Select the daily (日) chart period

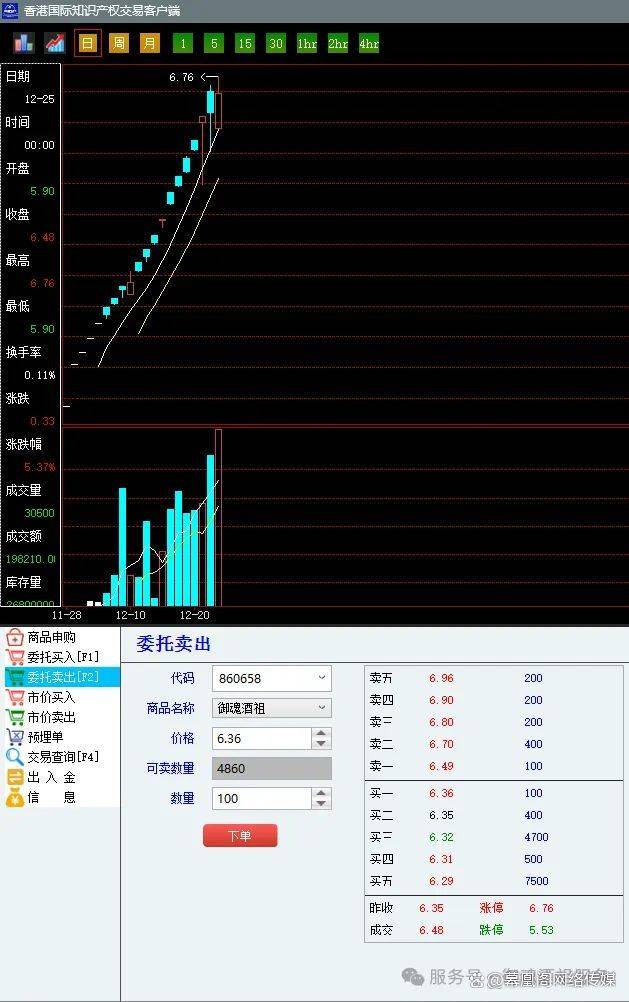click(x=88, y=43)
